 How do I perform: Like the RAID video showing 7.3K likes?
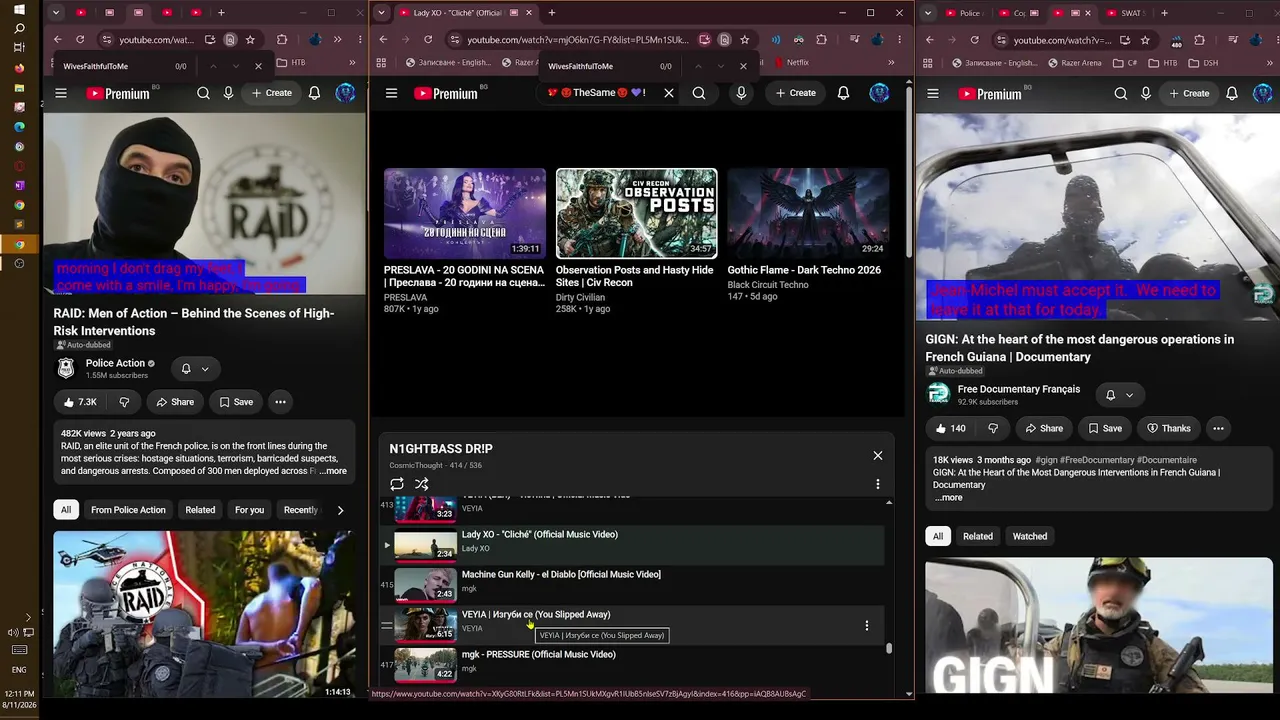tap(80, 402)
